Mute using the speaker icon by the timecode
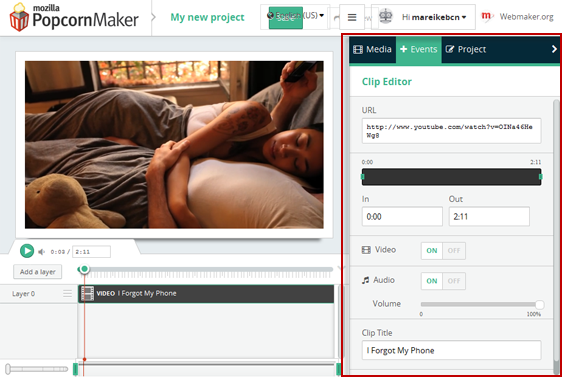 coord(42,252)
